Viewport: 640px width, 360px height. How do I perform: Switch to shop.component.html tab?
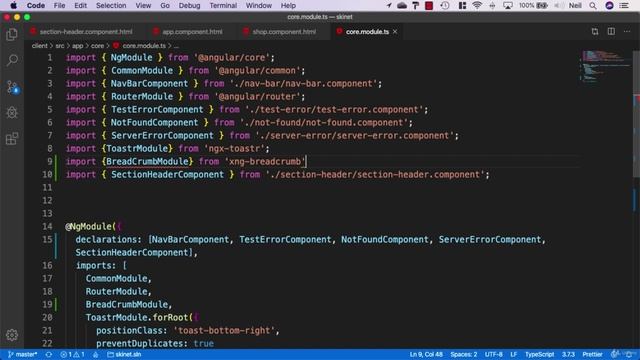[x=280, y=31]
